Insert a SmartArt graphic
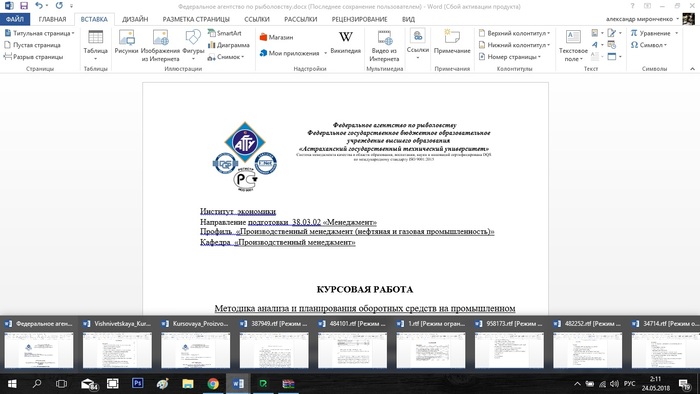 (225, 33)
